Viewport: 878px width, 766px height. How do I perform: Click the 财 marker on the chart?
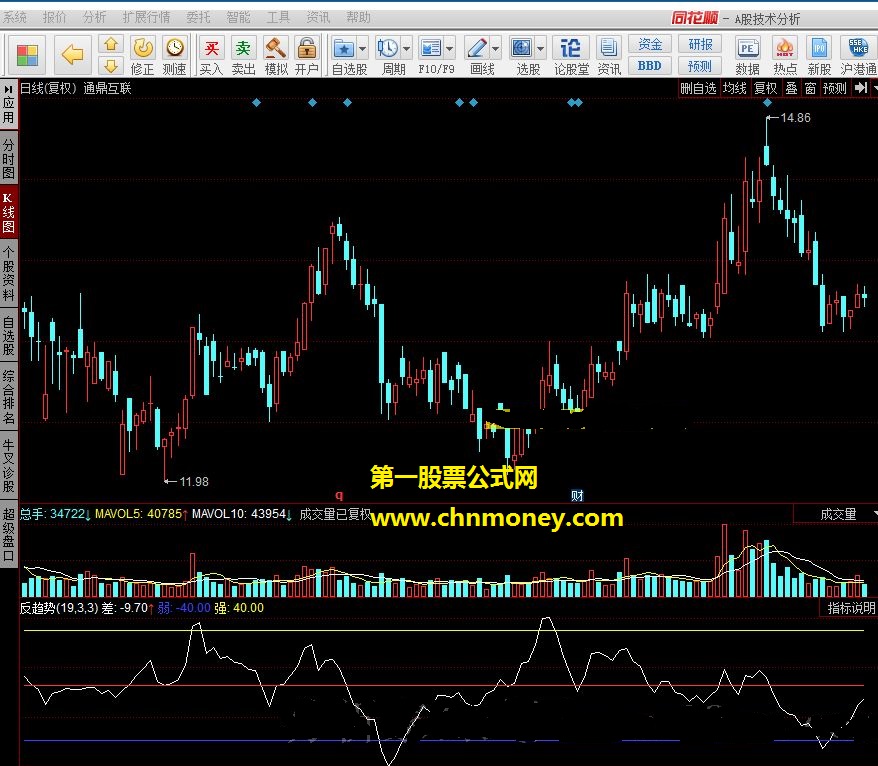[577, 496]
